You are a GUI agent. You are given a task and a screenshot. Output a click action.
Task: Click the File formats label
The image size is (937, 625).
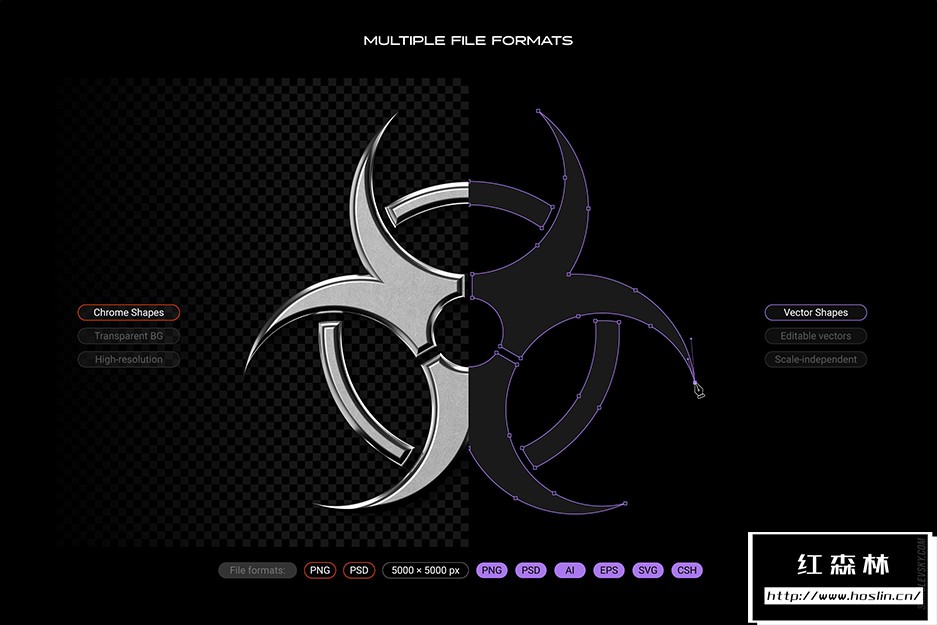tap(258, 570)
